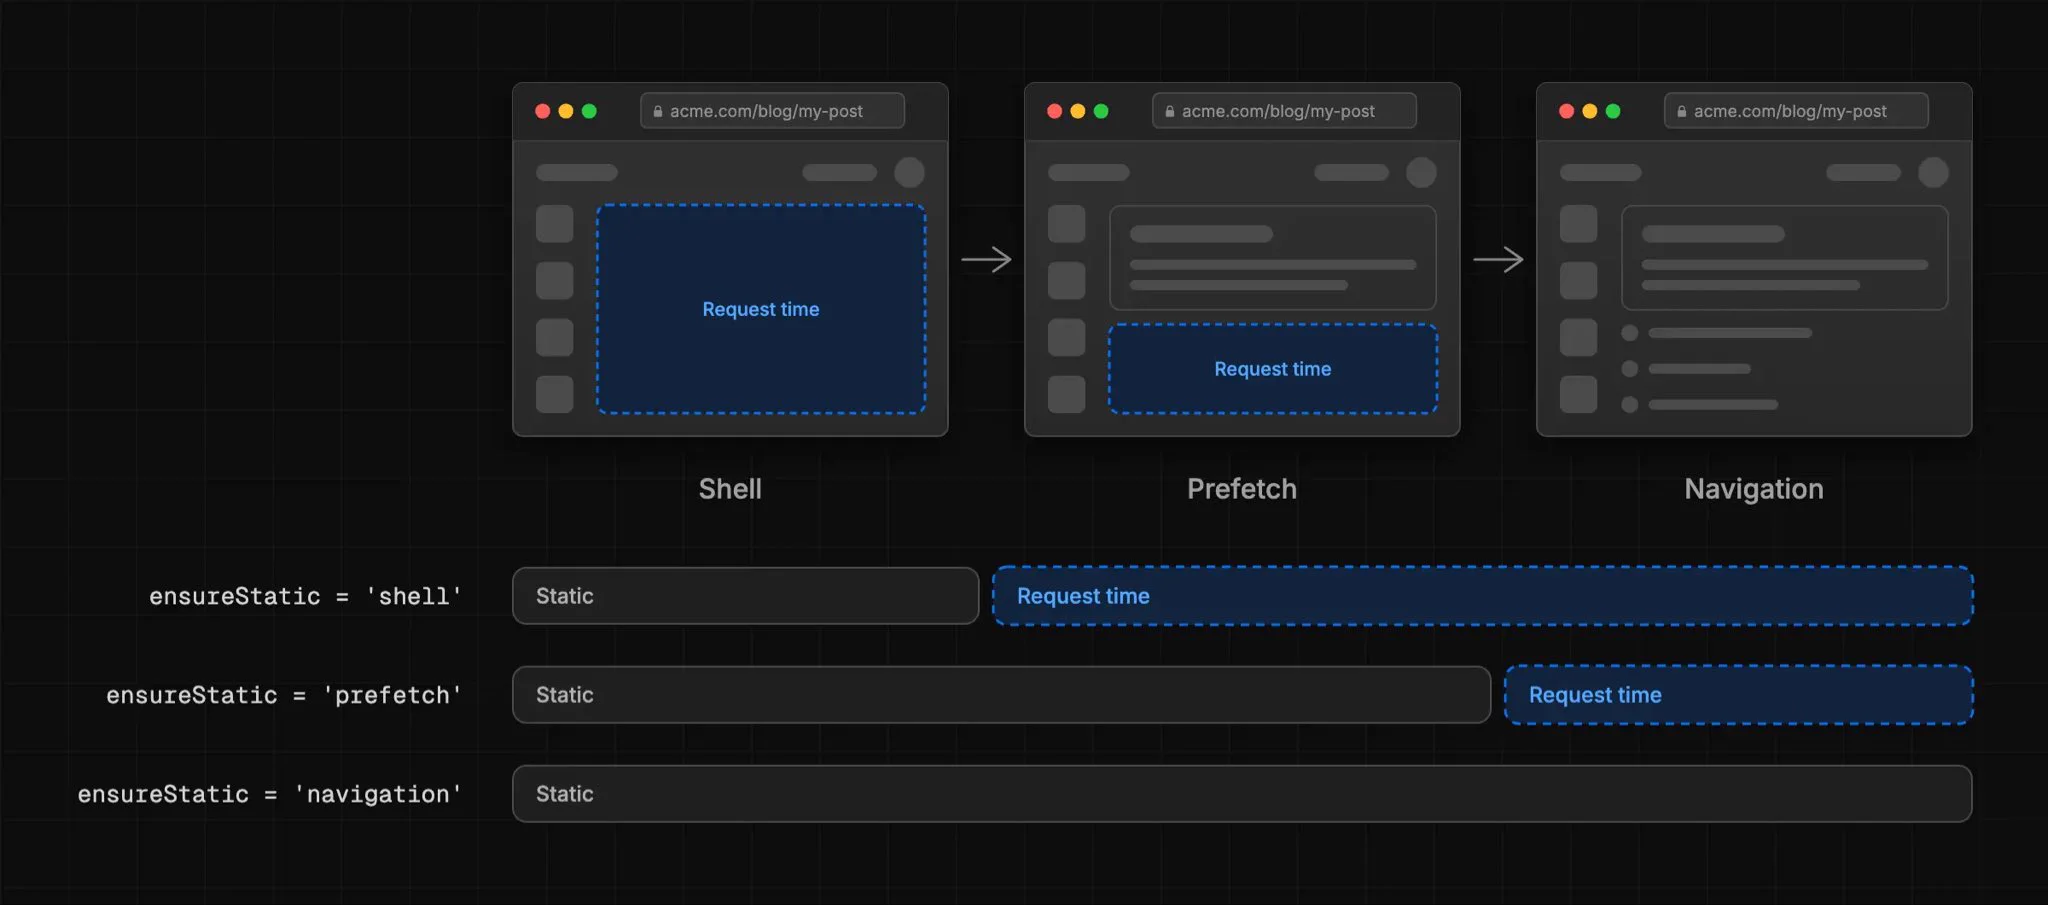The width and height of the screenshot is (2048, 905).
Task: Click the avatar circle in Shell window
Action: coord(909,172)
